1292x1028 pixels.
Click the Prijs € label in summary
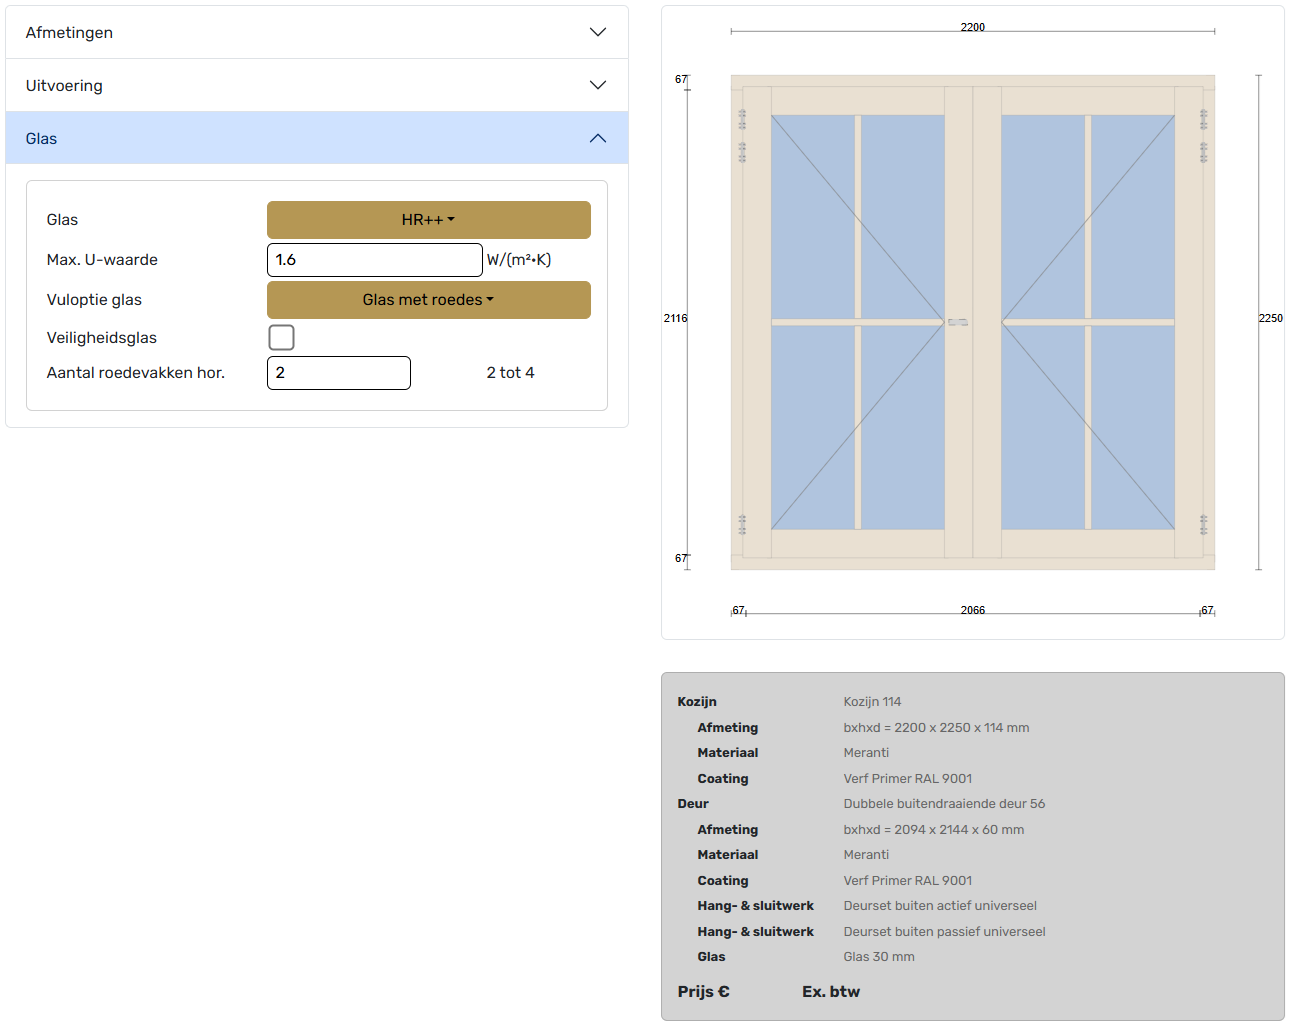(703, 992)
